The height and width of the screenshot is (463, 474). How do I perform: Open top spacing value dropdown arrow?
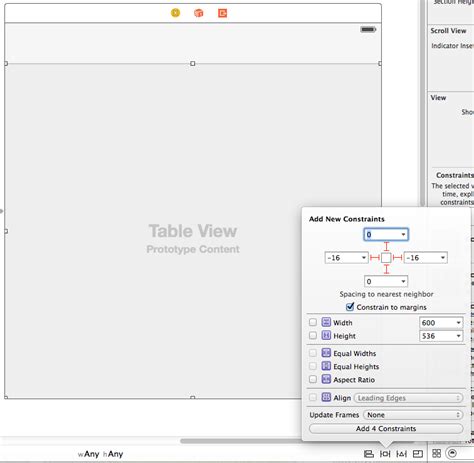(403, 235)
